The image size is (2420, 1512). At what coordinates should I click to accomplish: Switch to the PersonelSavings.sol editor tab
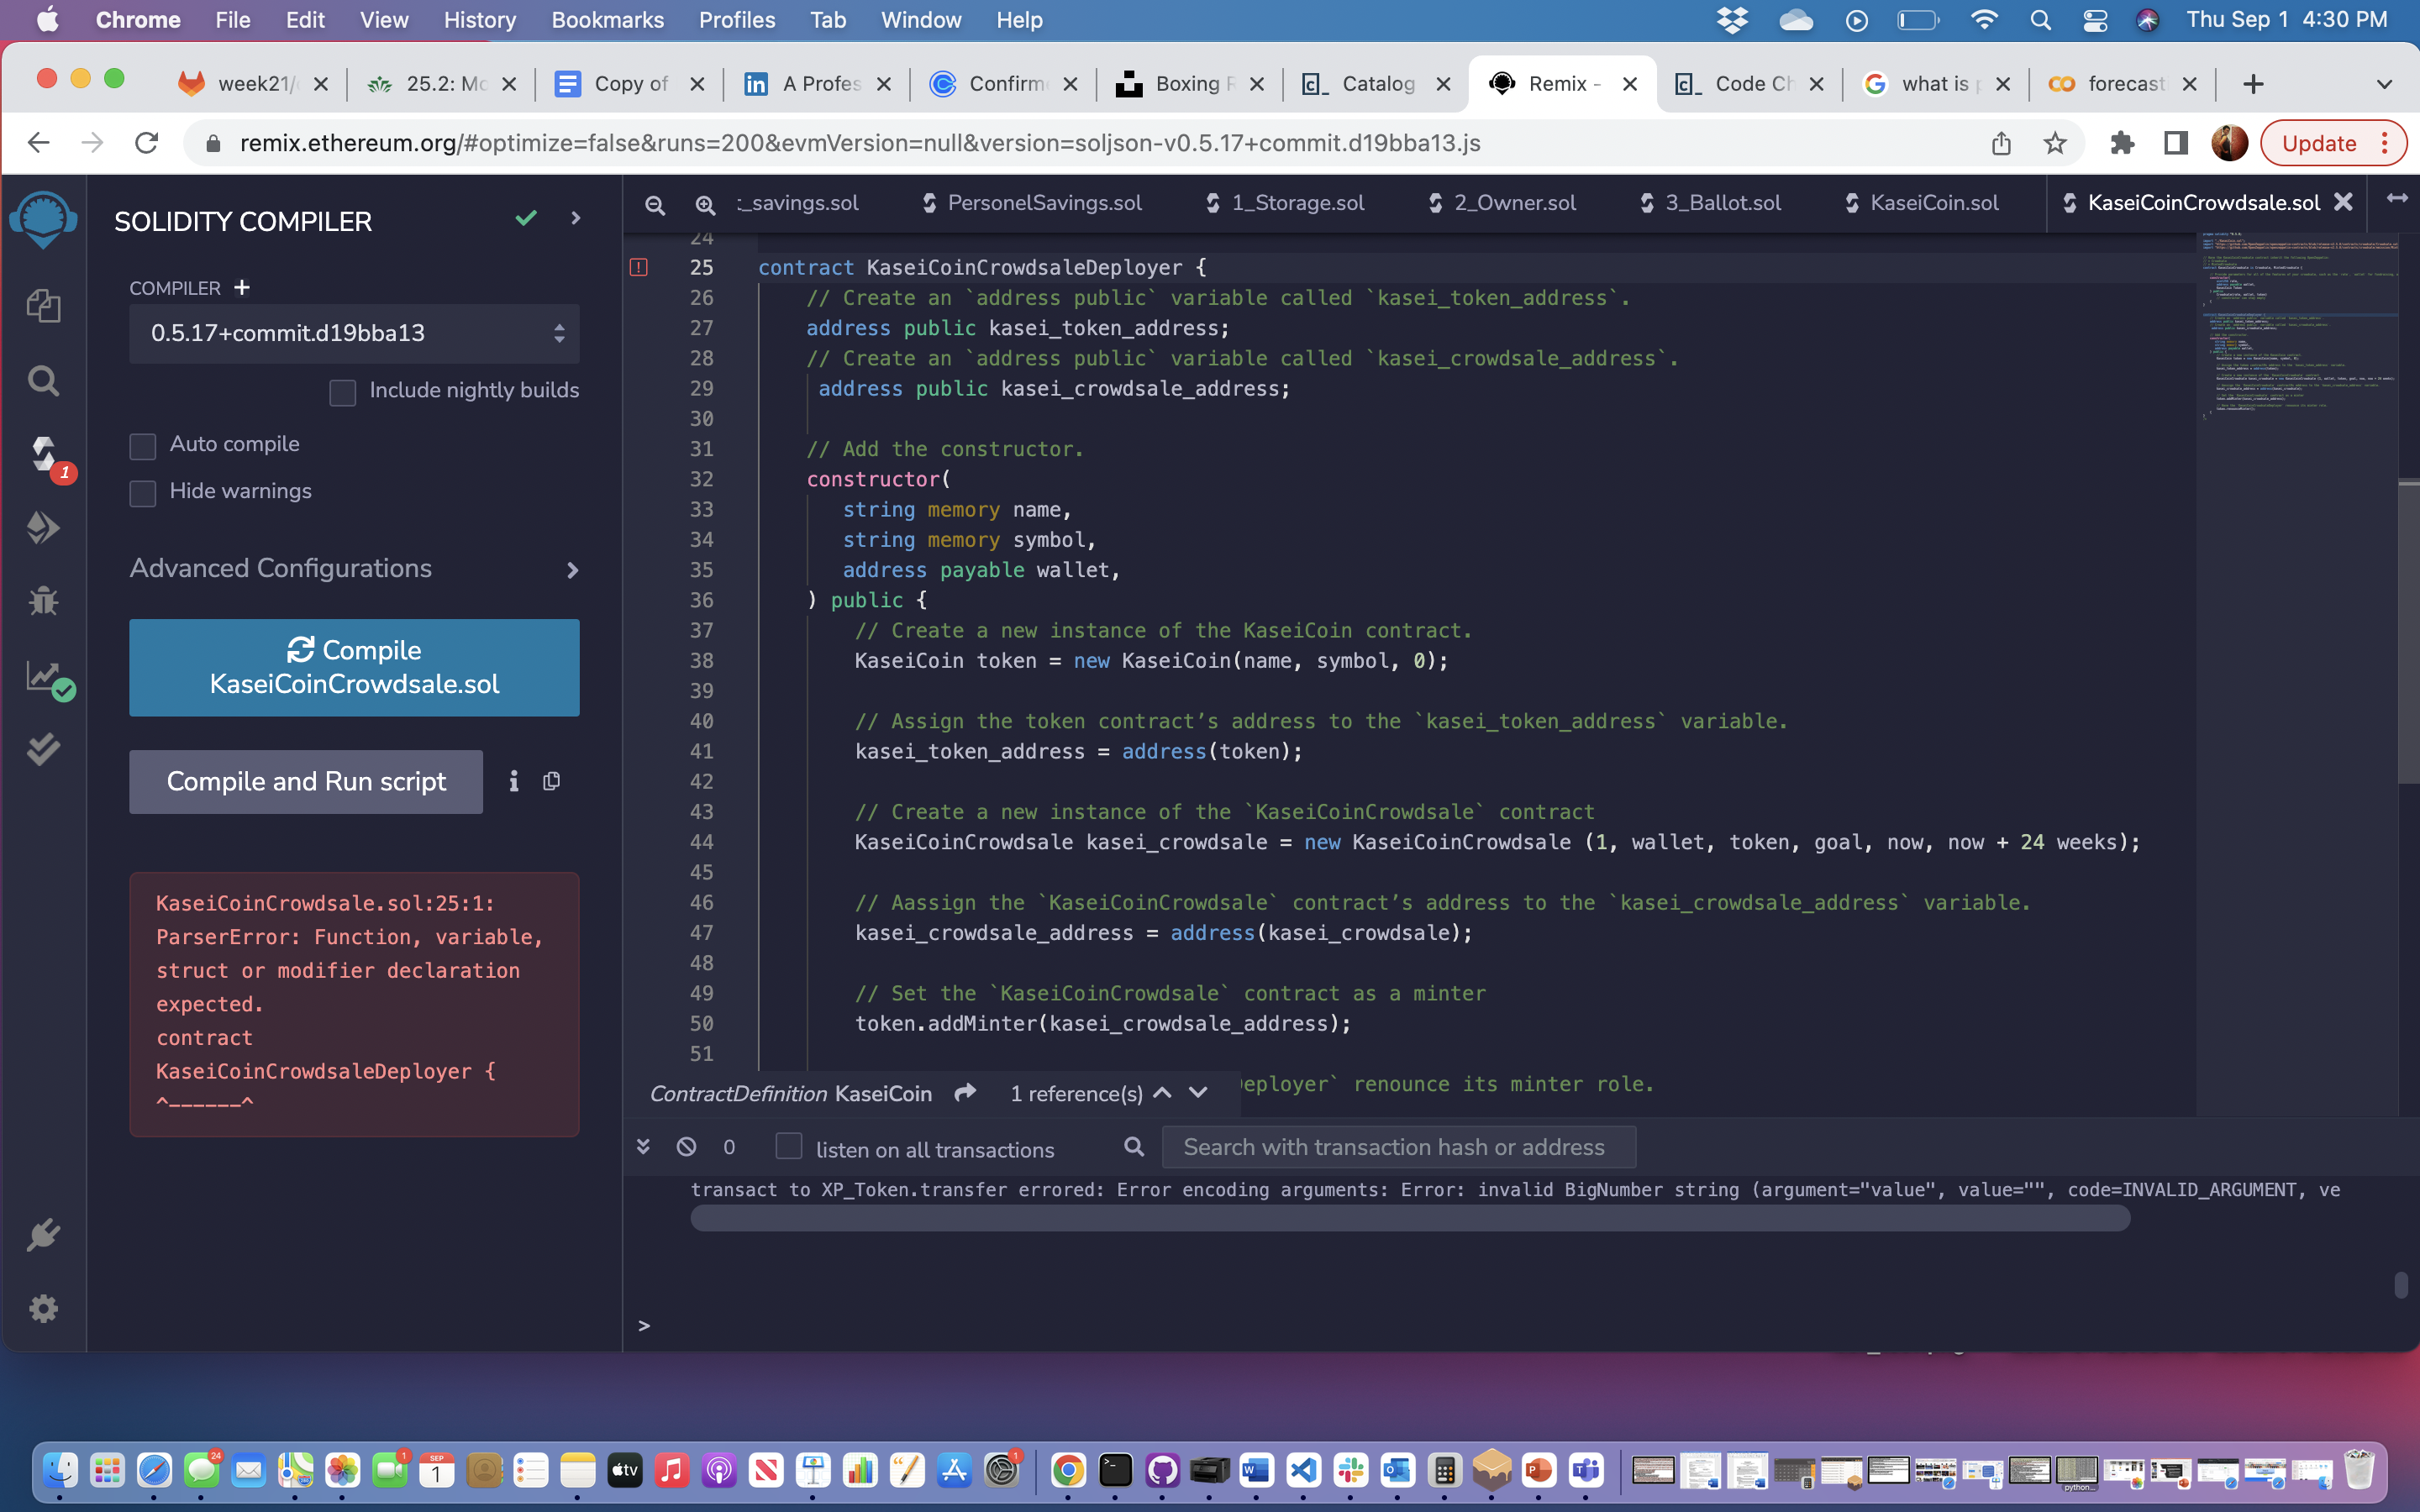point(1033,203)
